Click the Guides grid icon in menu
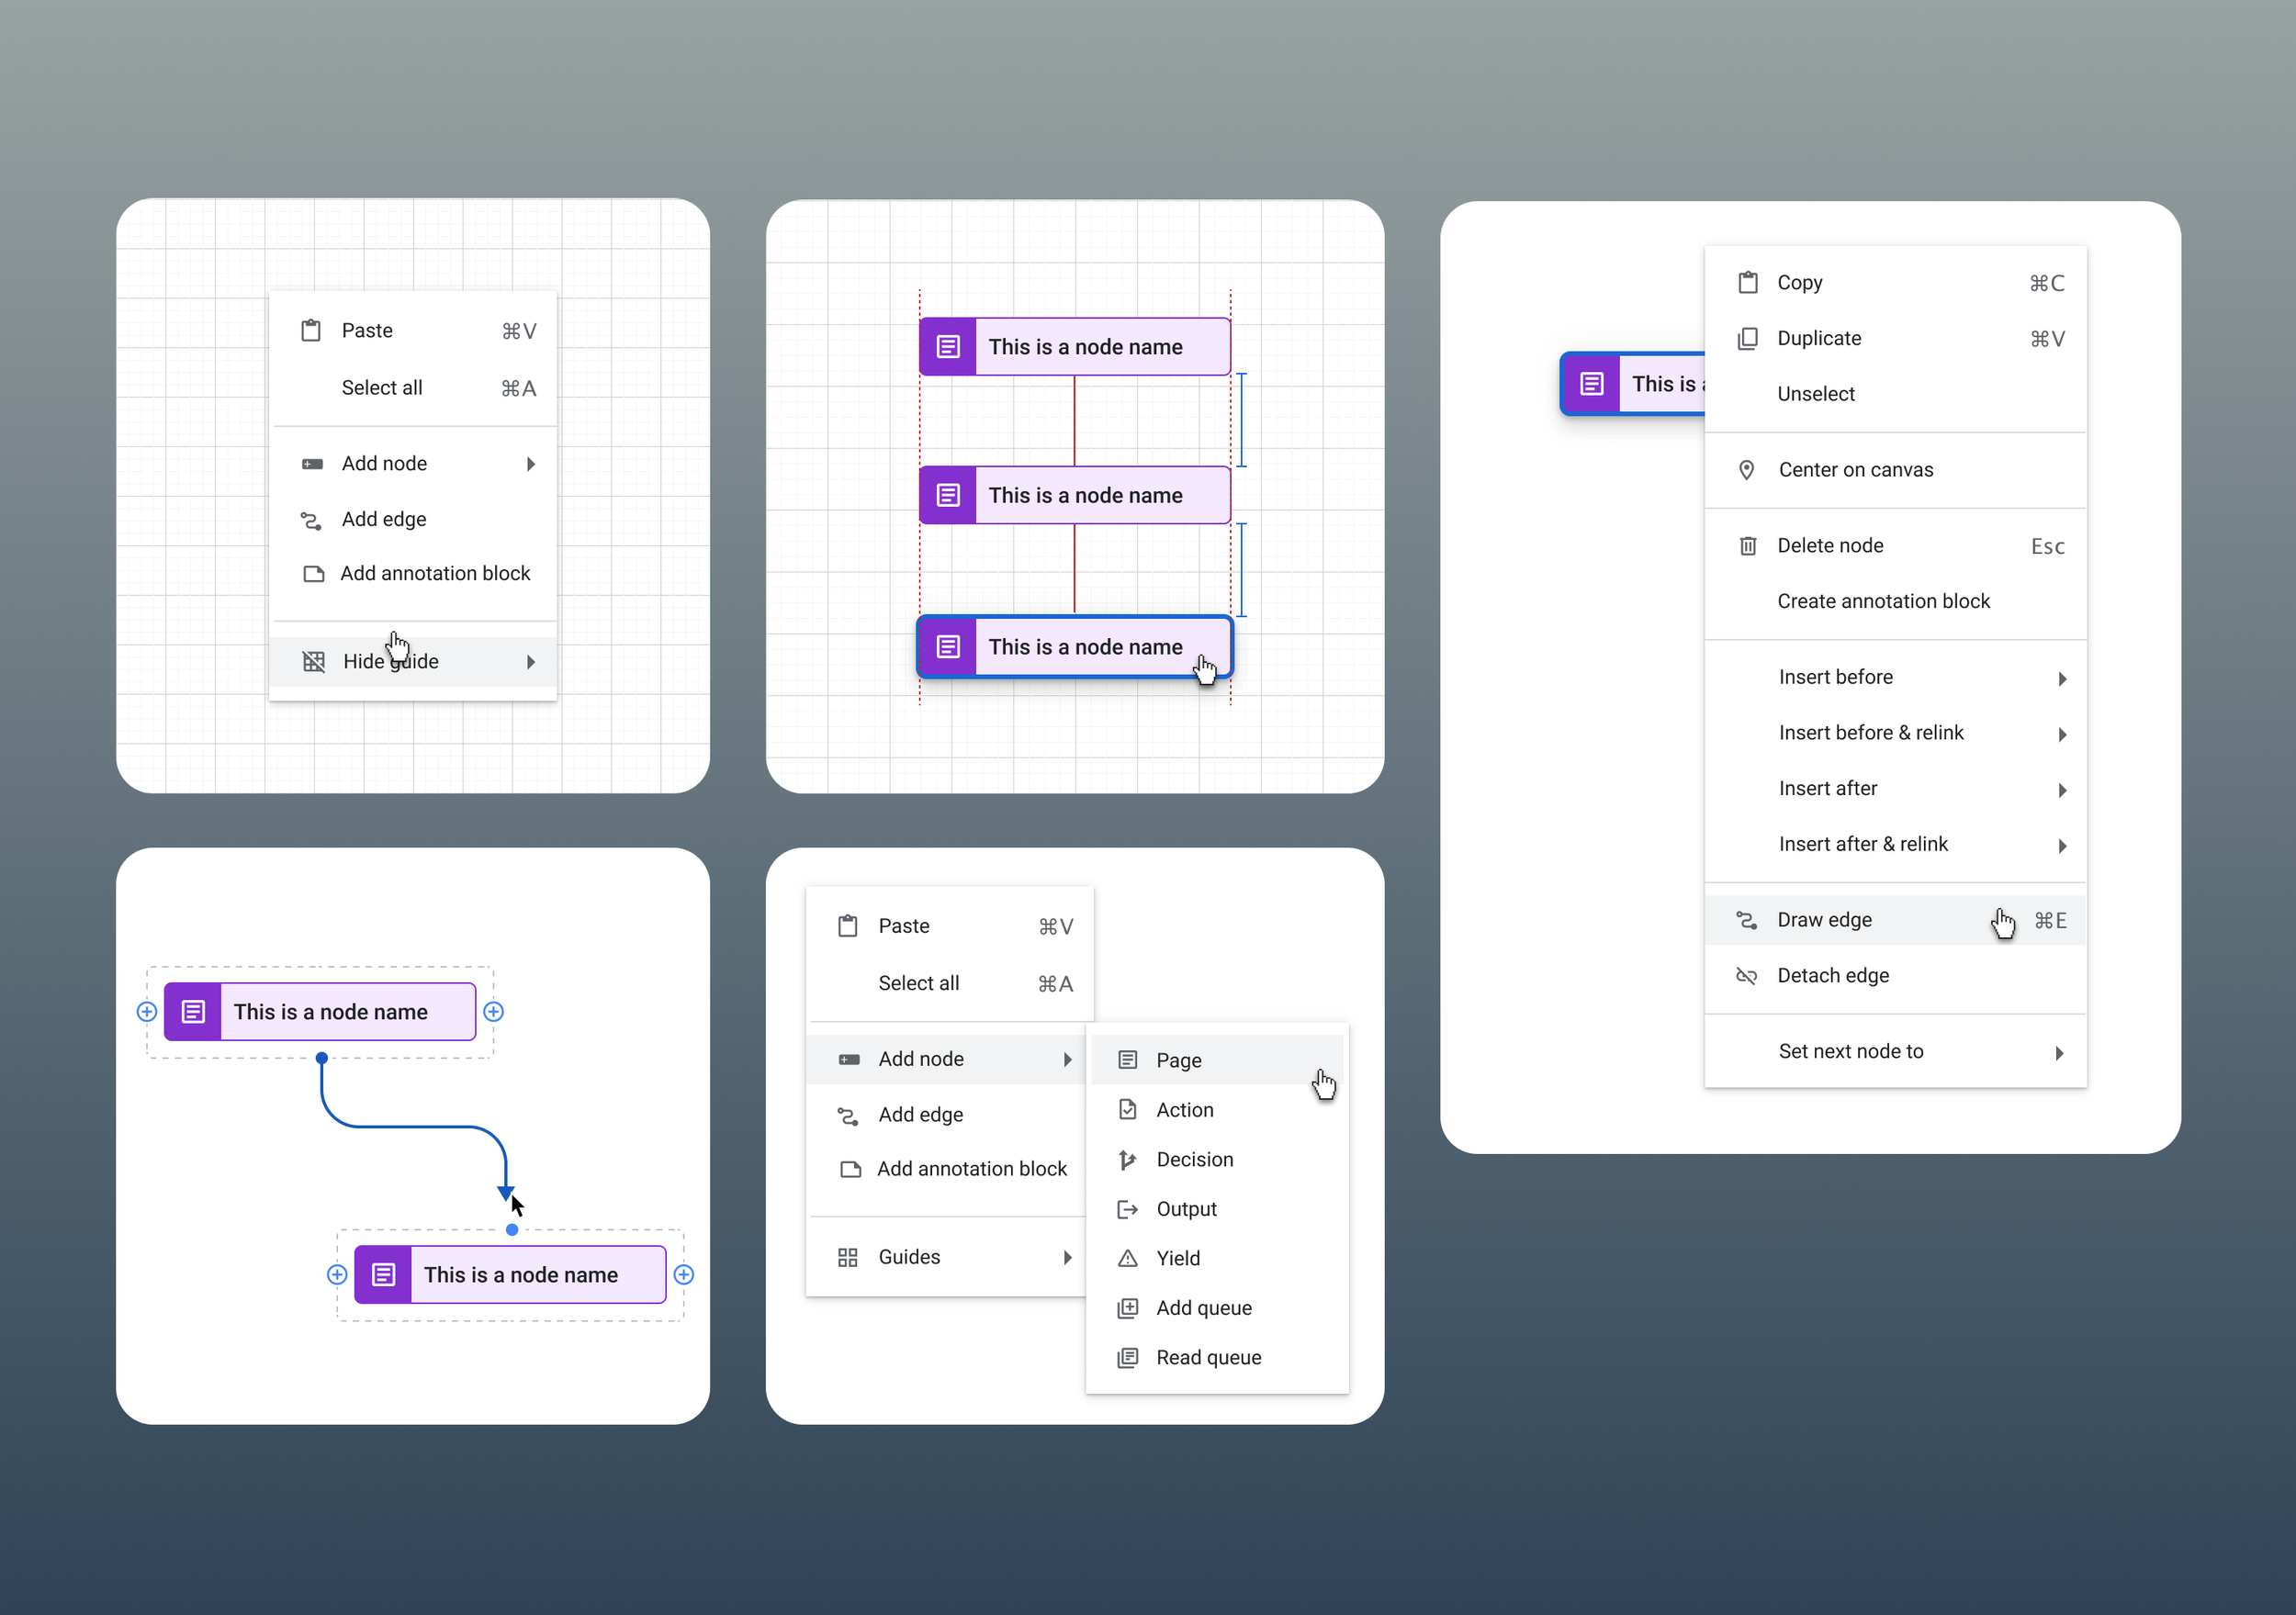 [847, 1257]
